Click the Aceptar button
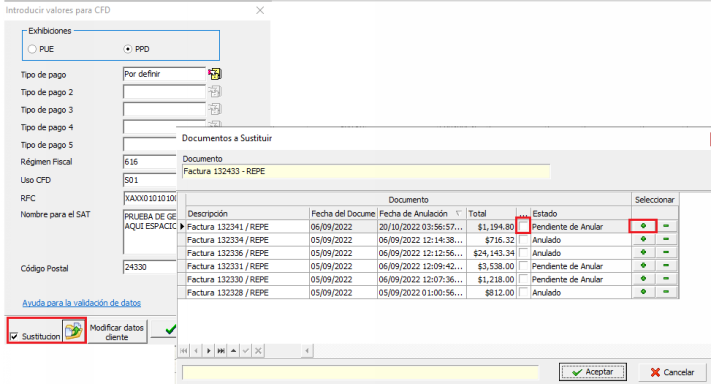This screenshot has height=385, width=712. (x=593, y=372)
